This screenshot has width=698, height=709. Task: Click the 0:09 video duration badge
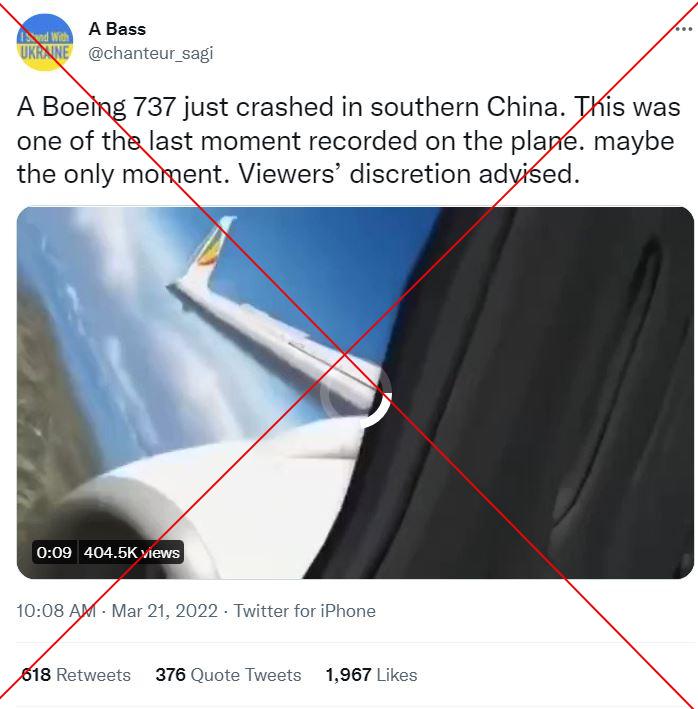tap(54, 552)
